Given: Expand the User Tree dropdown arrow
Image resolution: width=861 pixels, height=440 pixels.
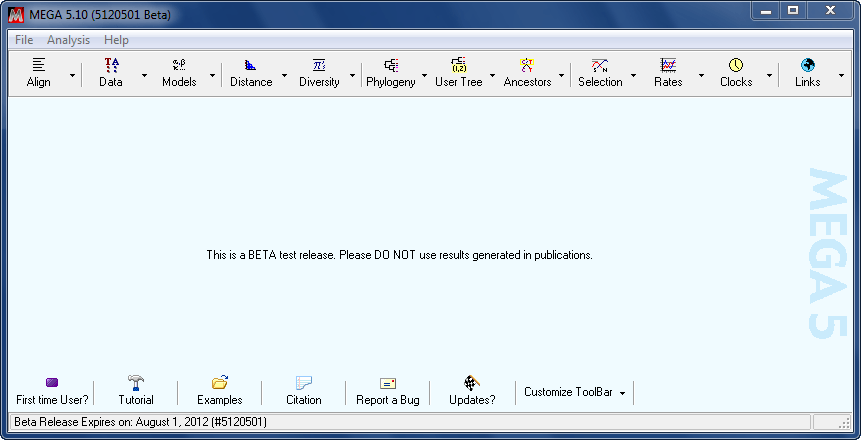Looking at the screenshot, I should 493,75.
